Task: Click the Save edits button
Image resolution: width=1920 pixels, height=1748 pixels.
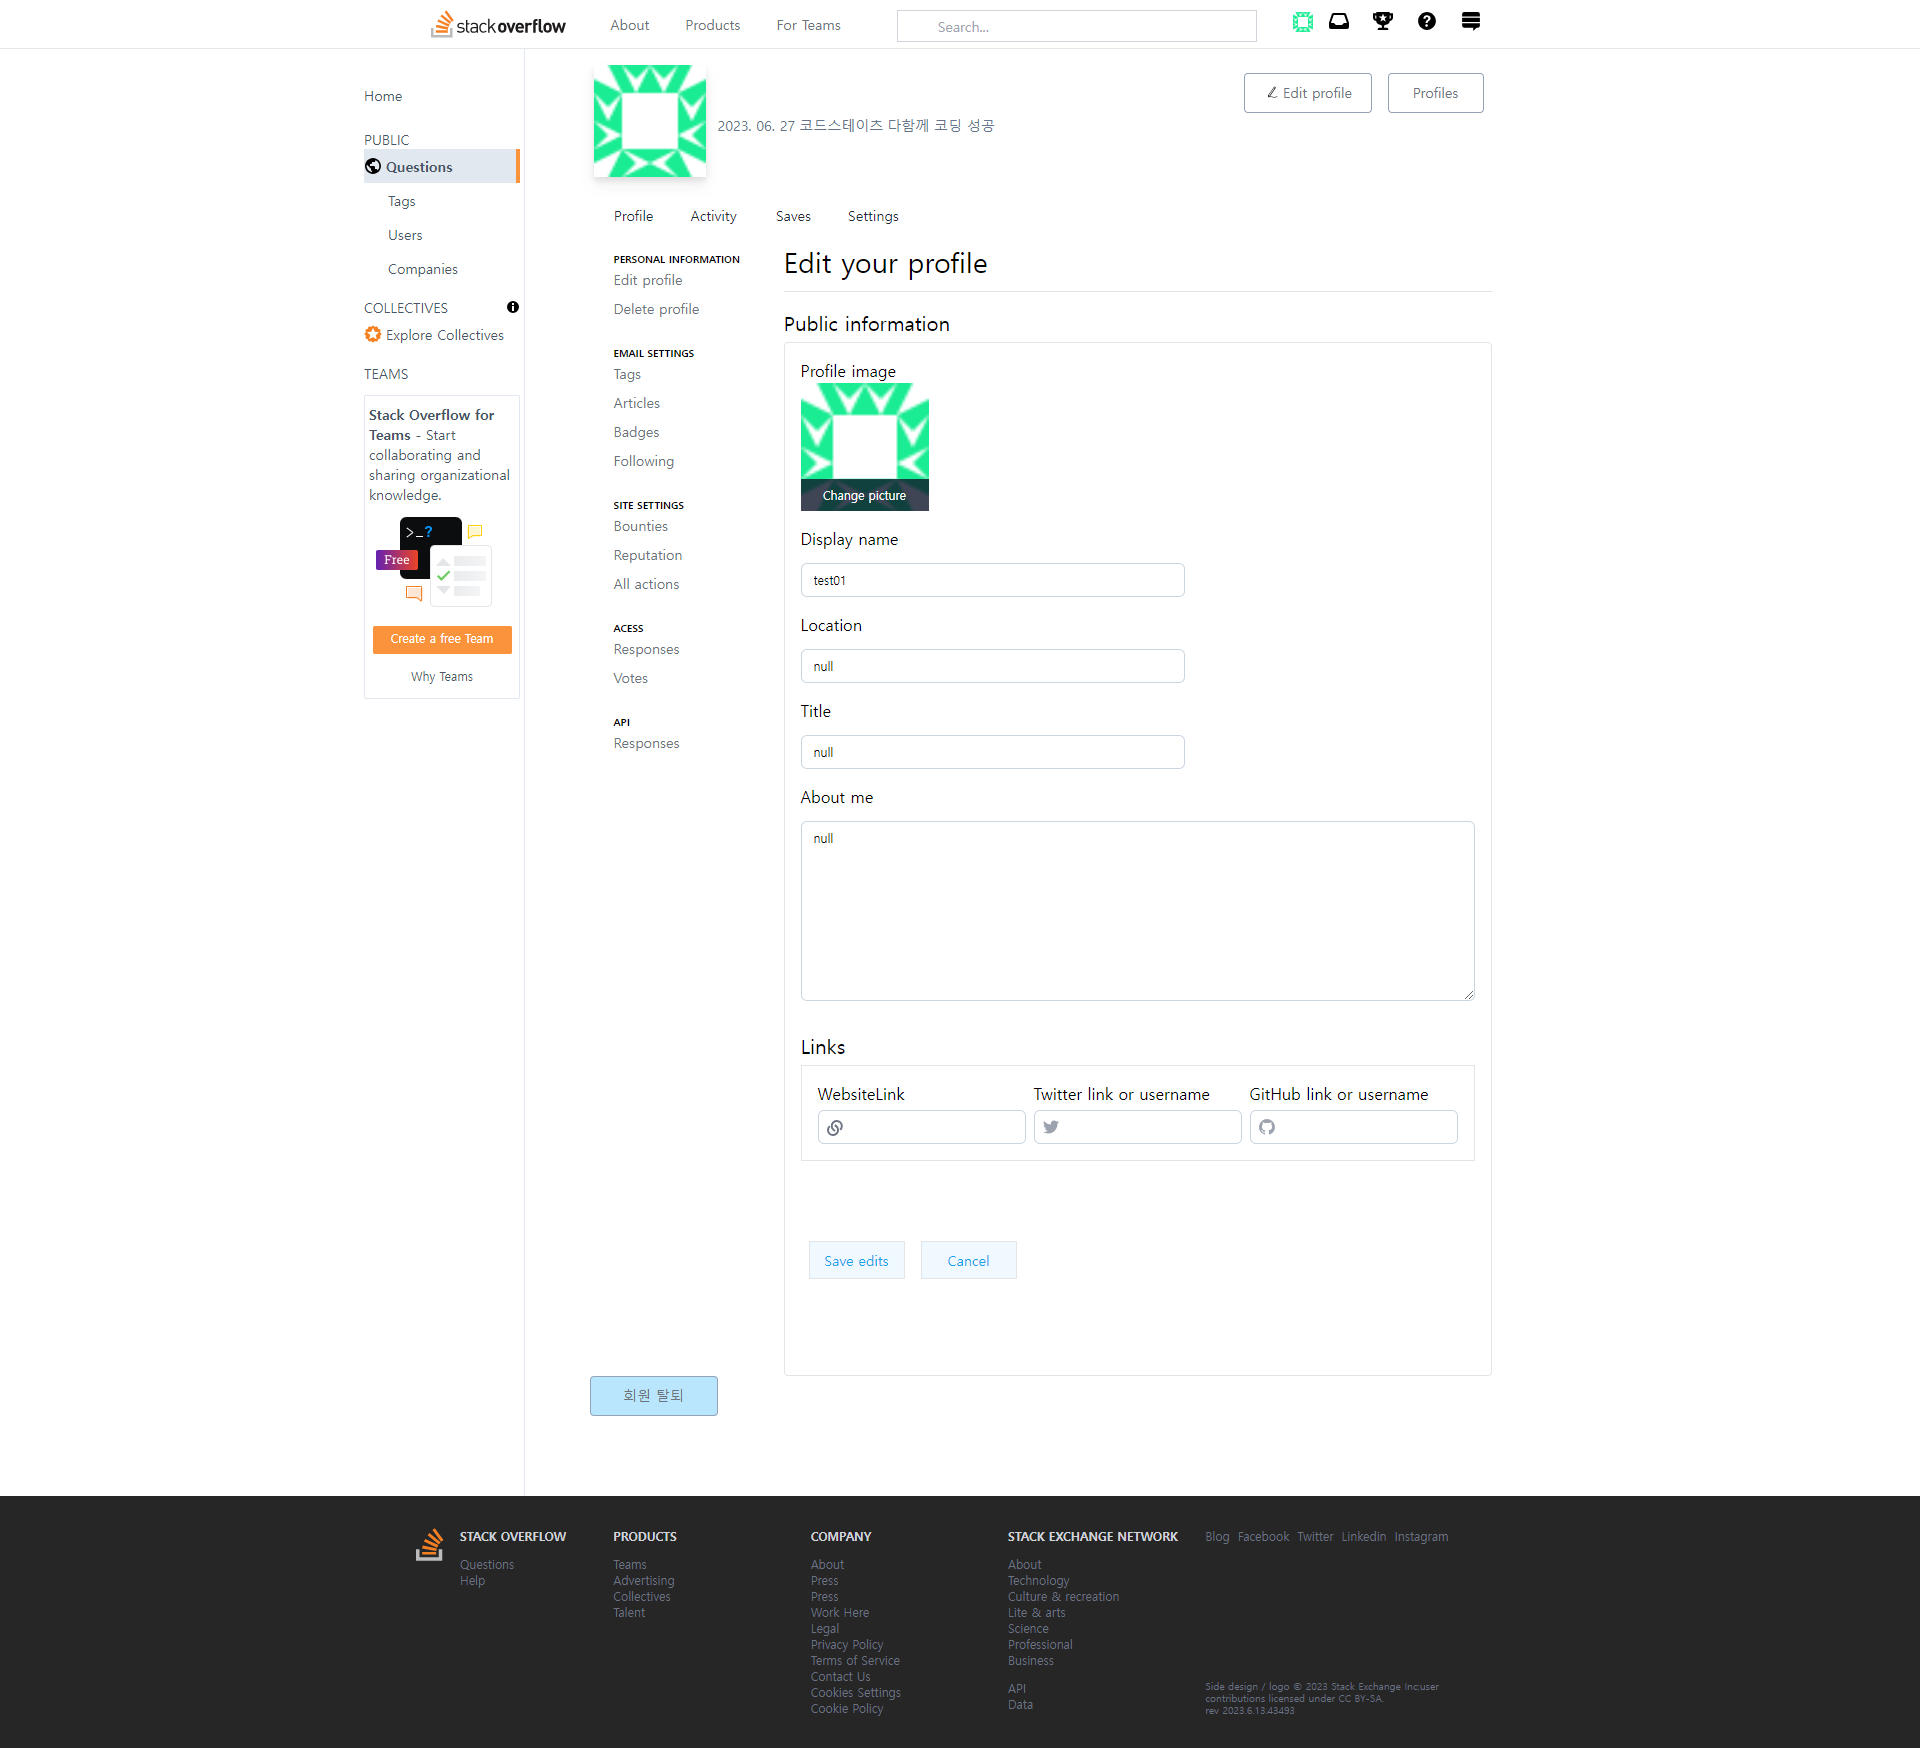Action: [856, 1261]
